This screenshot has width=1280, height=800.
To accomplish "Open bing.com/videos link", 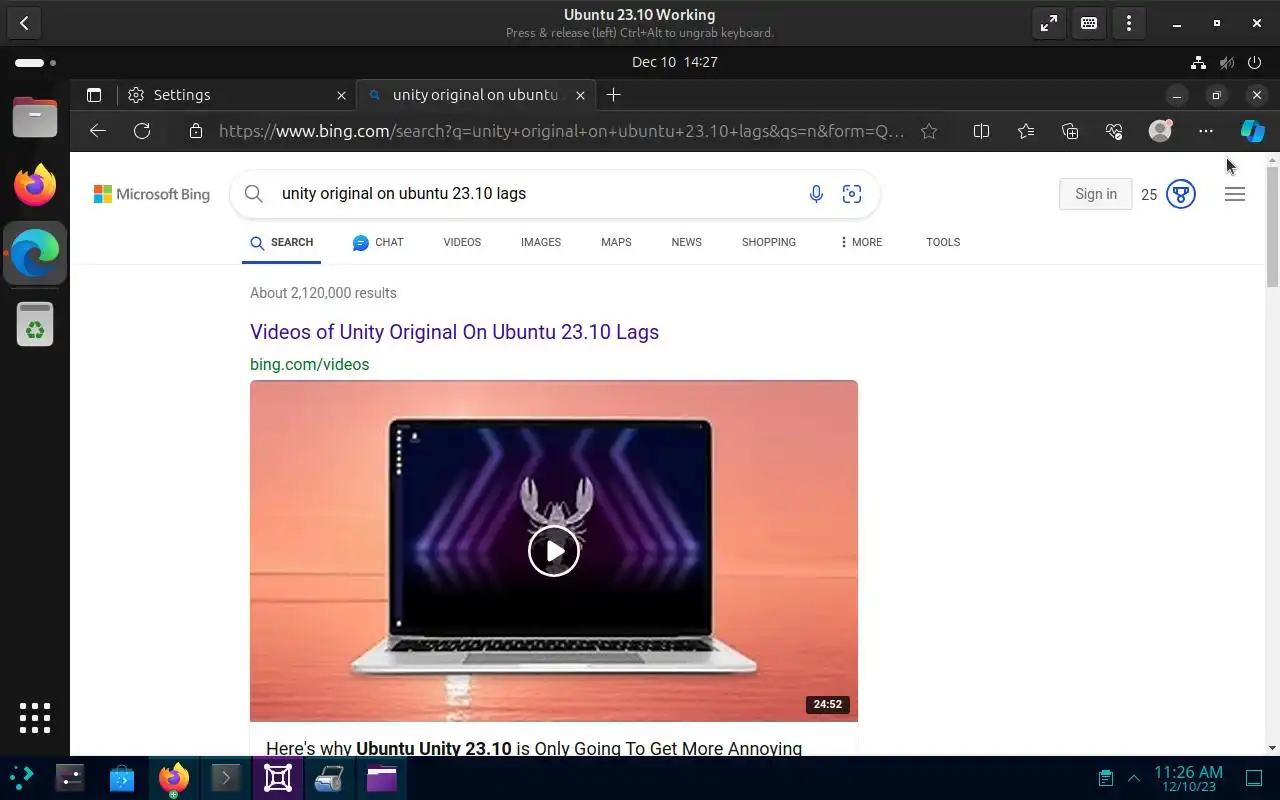I will (309, 364).
